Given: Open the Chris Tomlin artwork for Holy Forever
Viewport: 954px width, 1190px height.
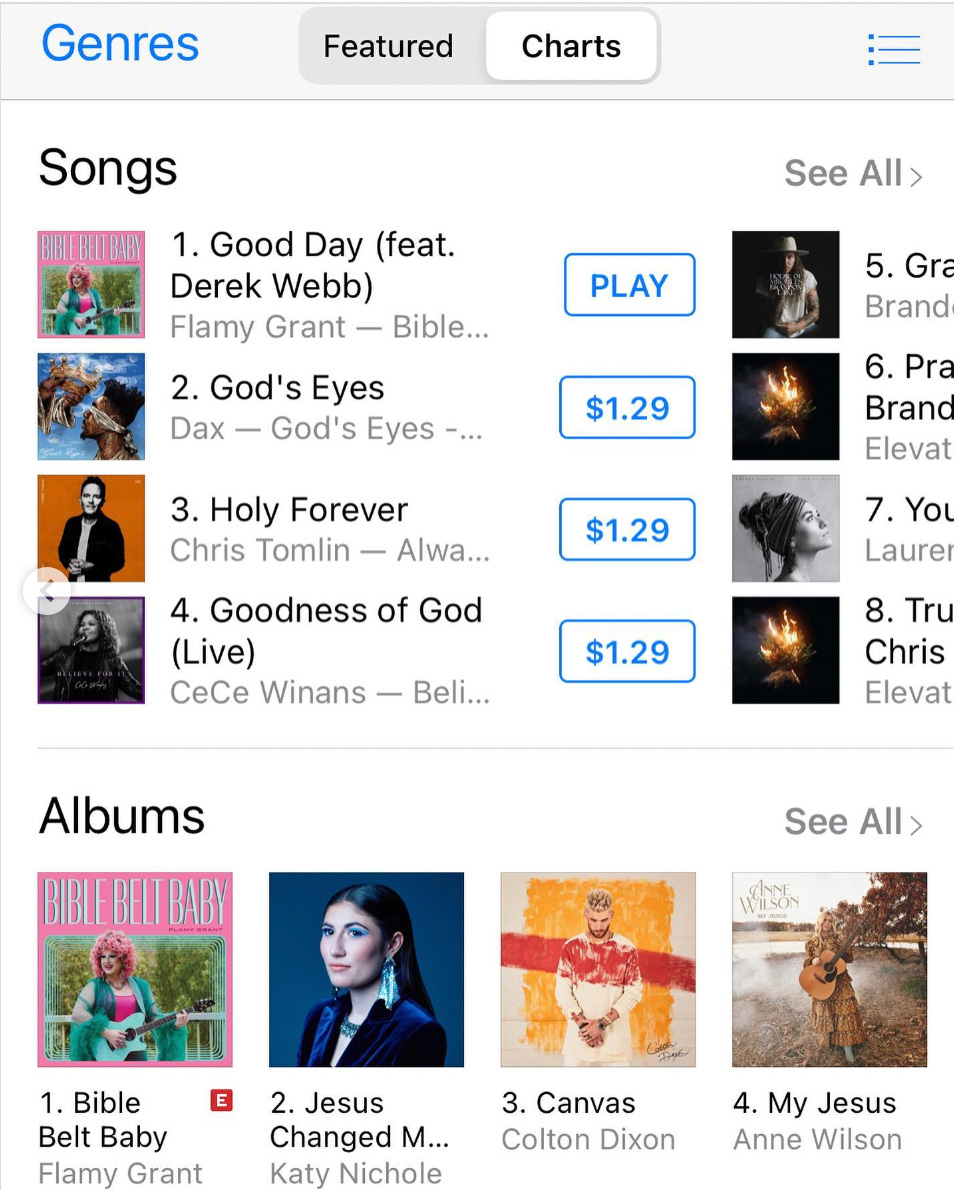Looking at the screenshot, I should (91, 528).
